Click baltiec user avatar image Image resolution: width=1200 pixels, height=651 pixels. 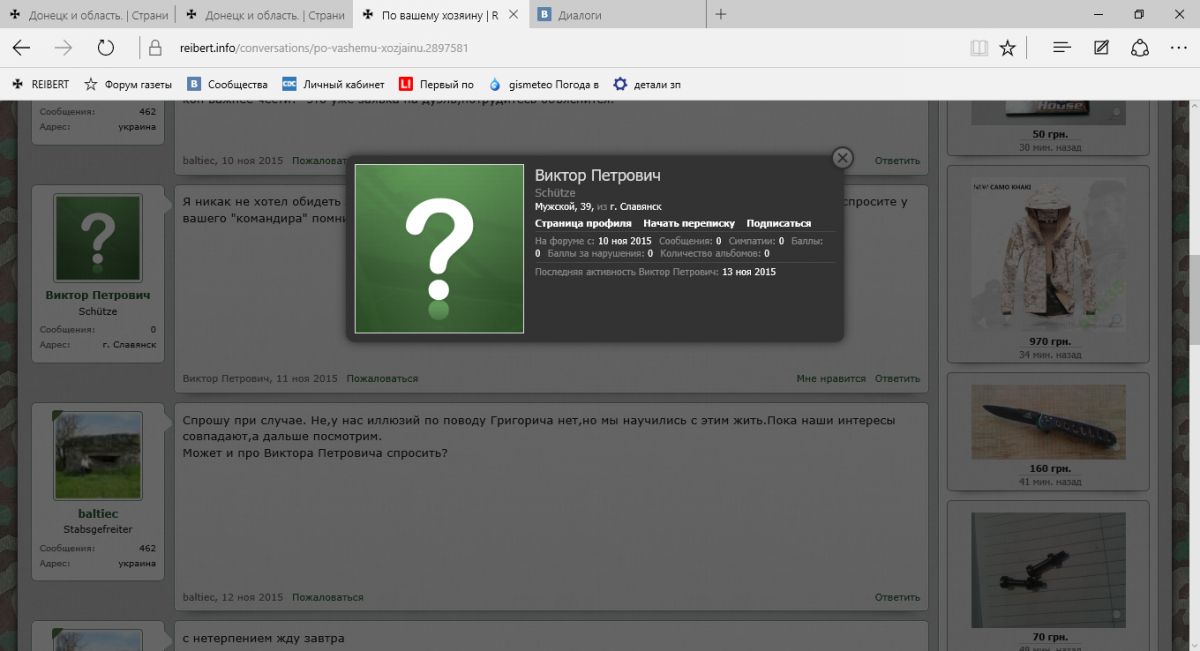[97, 456]
